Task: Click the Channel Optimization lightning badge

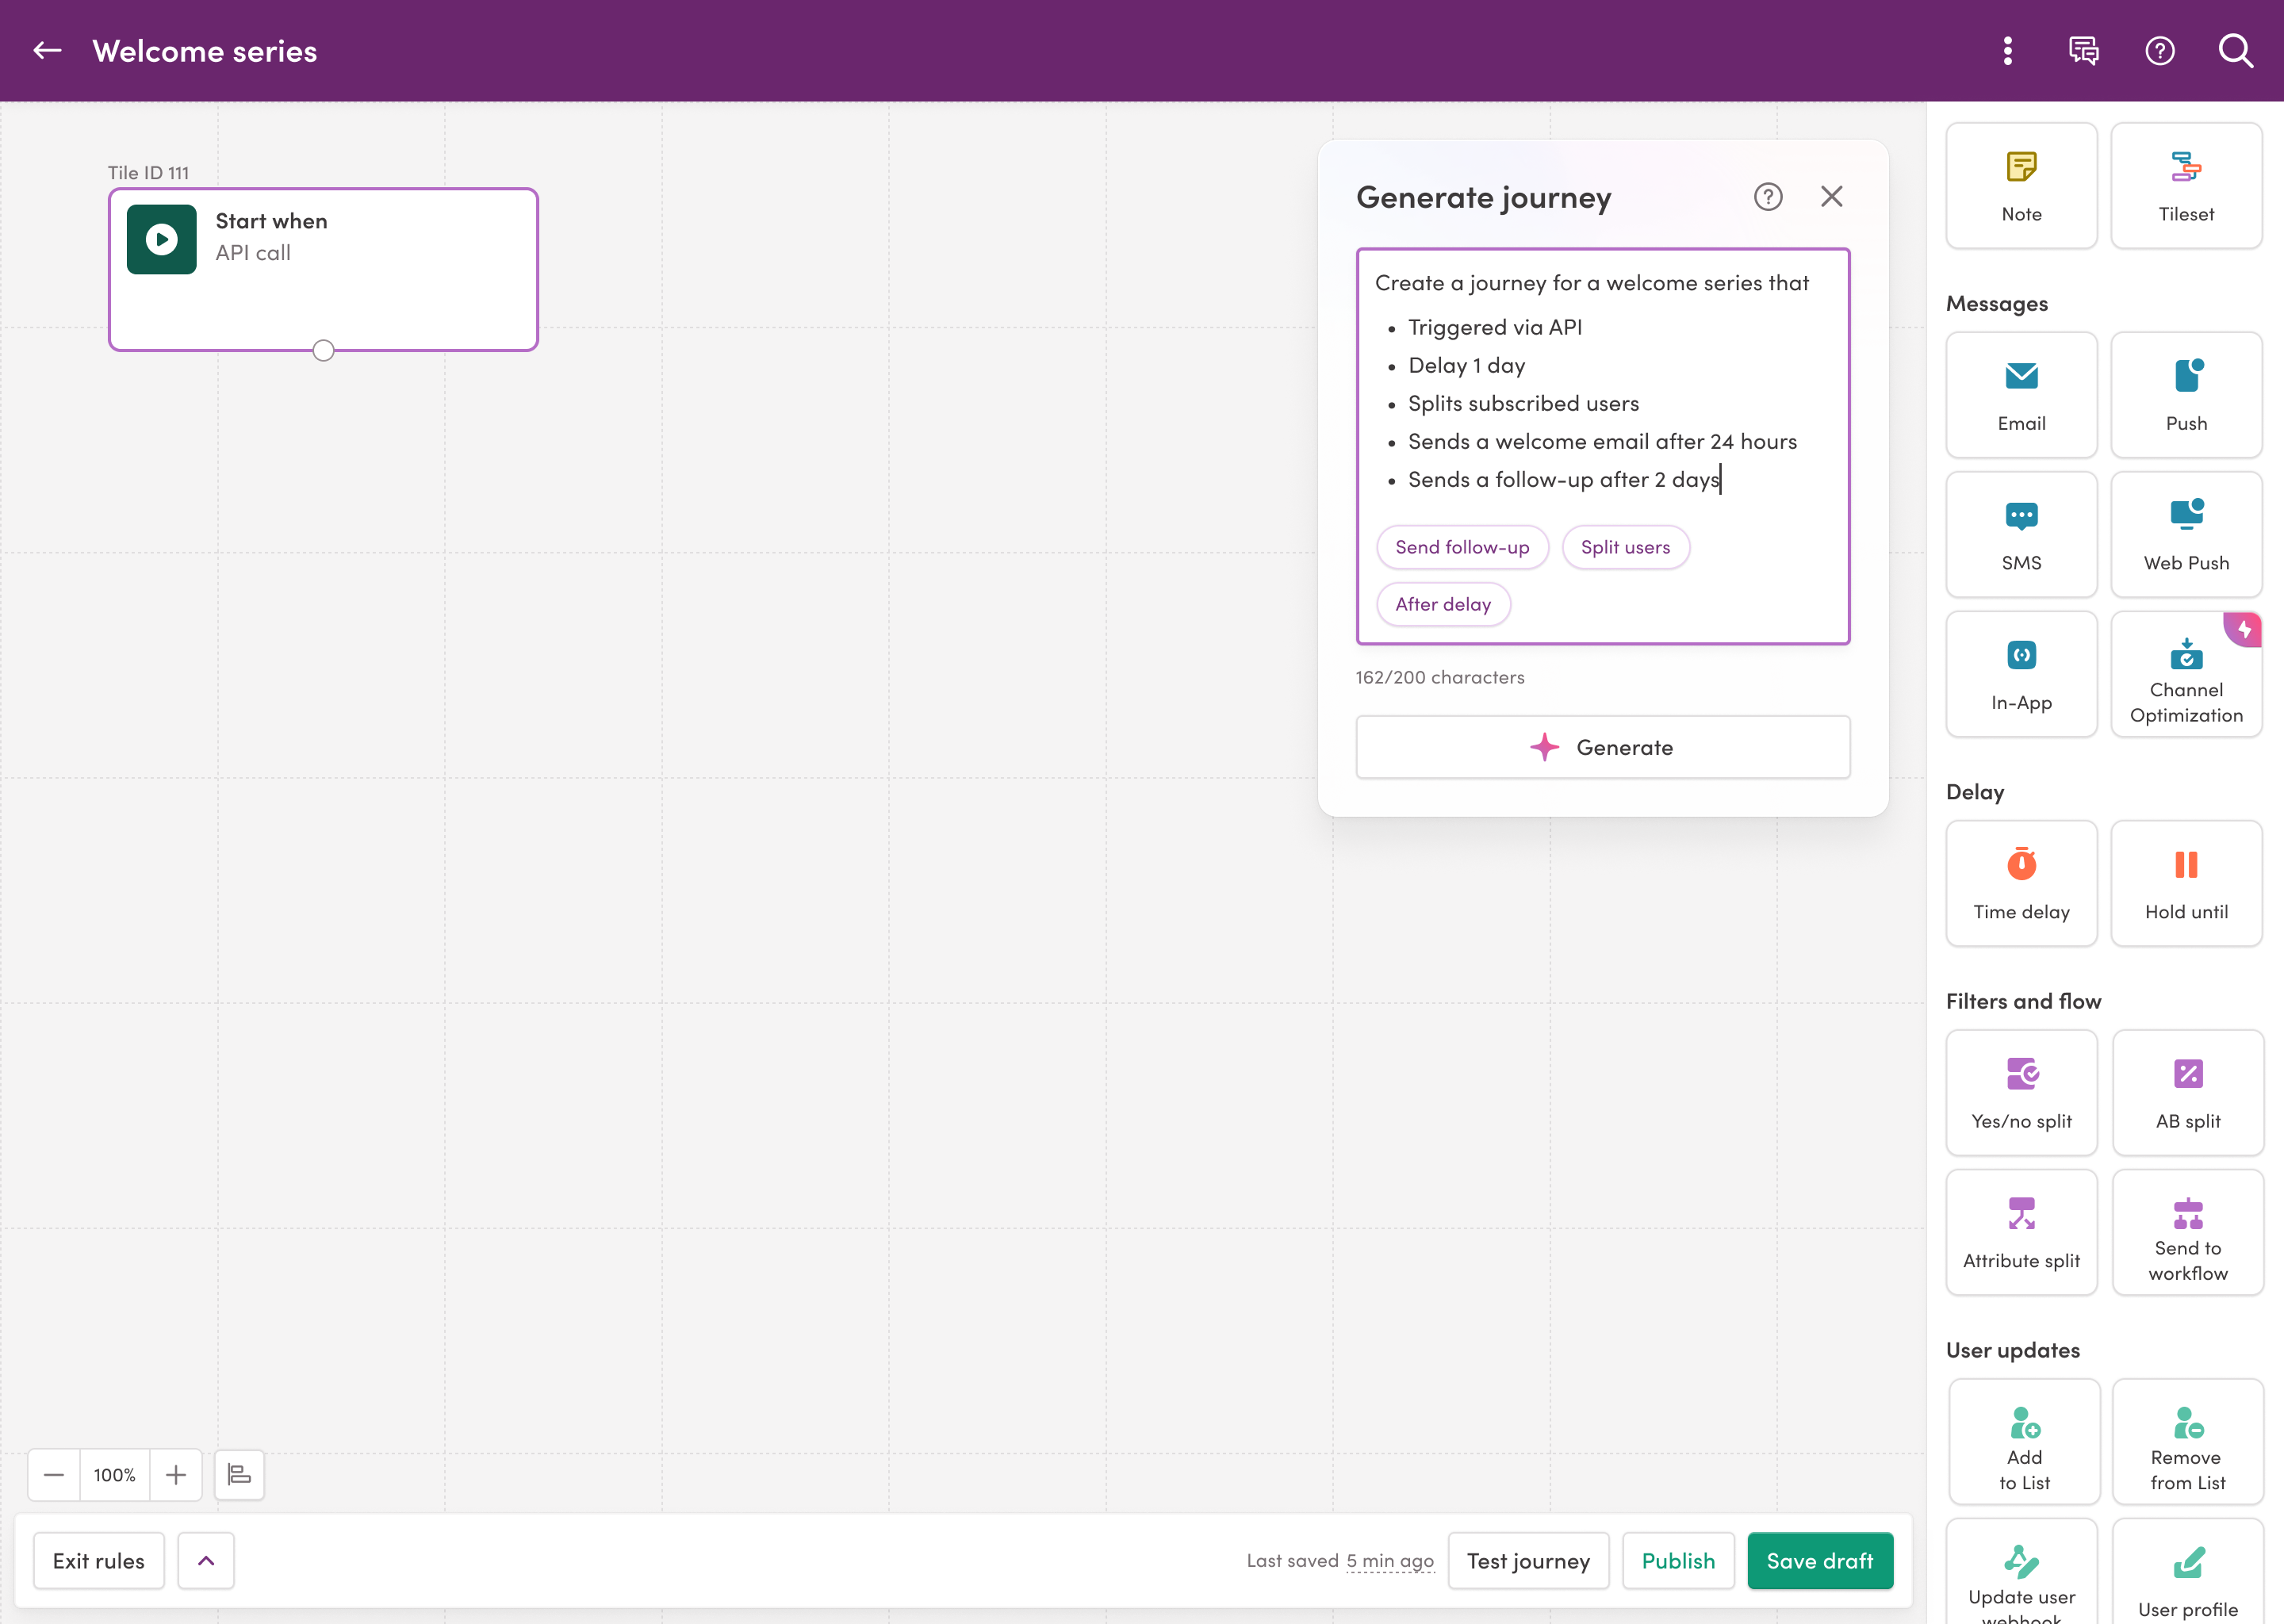Action: coord(2244,628)
